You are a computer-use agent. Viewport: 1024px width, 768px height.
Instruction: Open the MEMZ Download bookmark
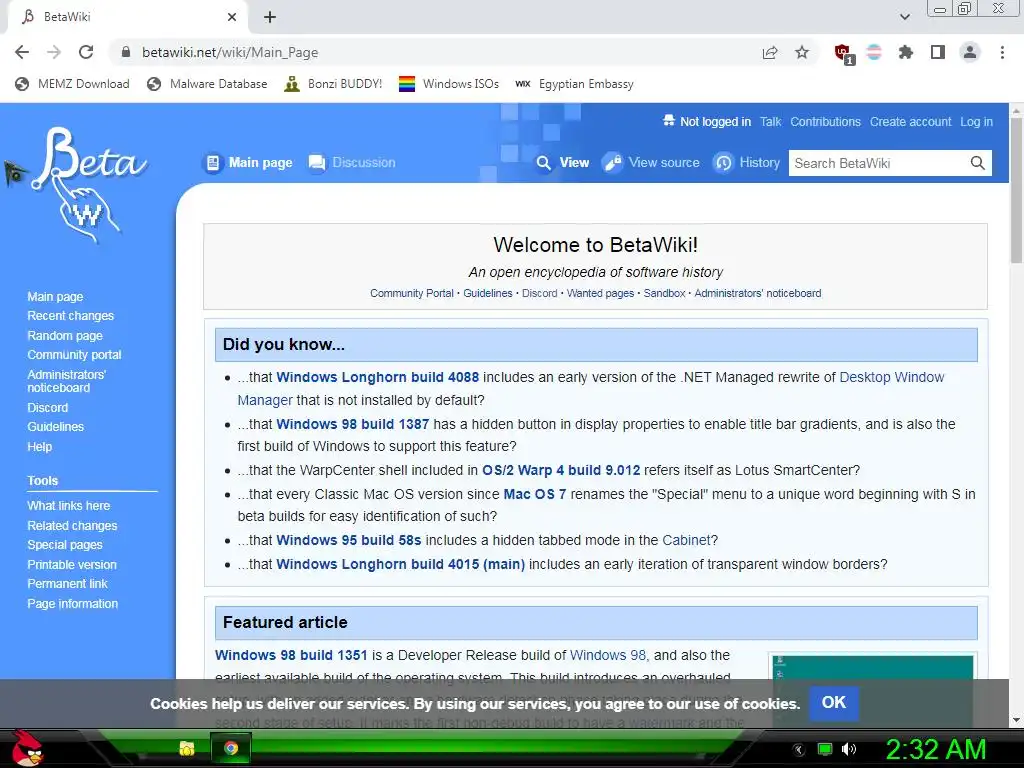pos(72,84)
